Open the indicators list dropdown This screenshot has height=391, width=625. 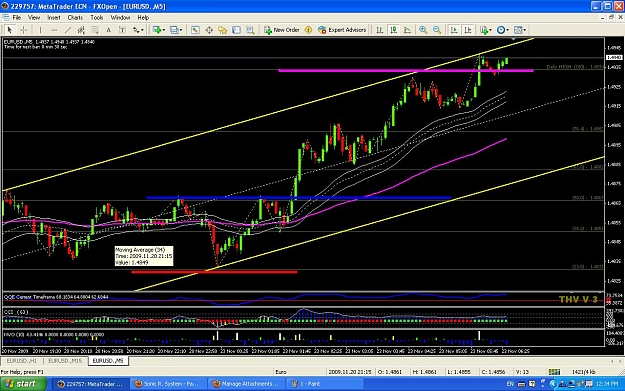[x=485, y=30]
